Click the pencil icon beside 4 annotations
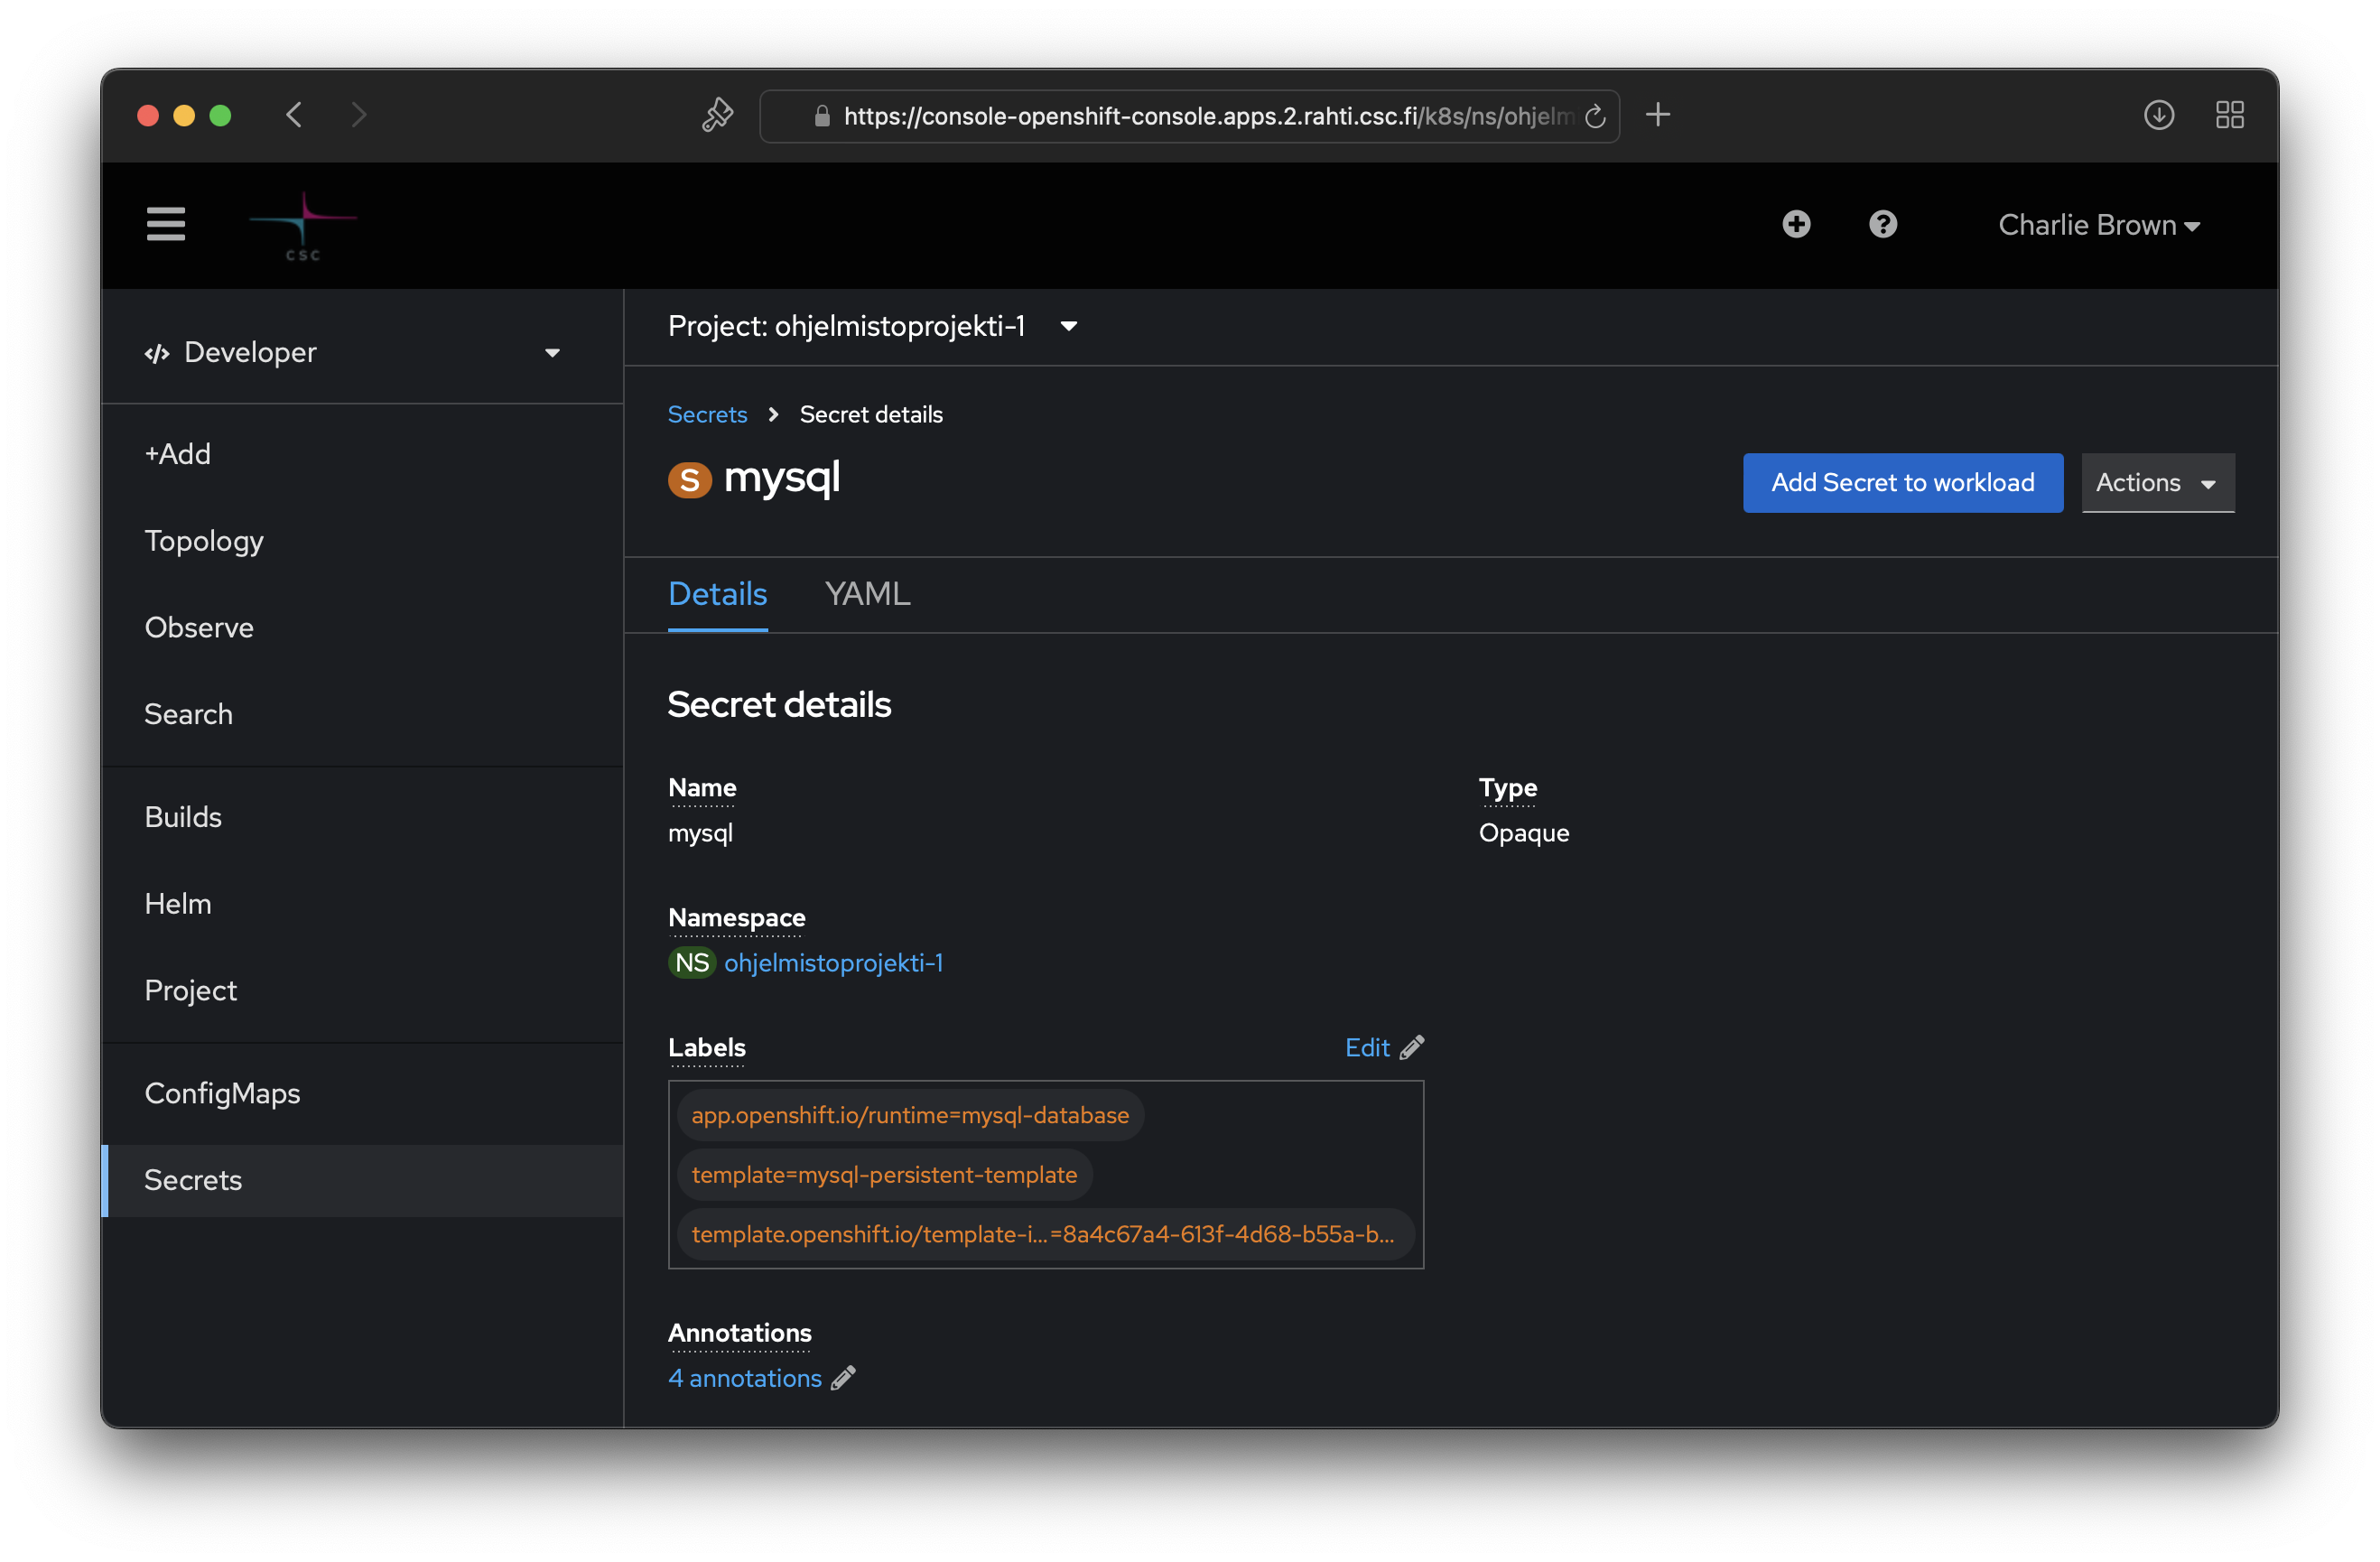The height and width of the screenshot is (1562, 2380). [x=843, y=1378]
